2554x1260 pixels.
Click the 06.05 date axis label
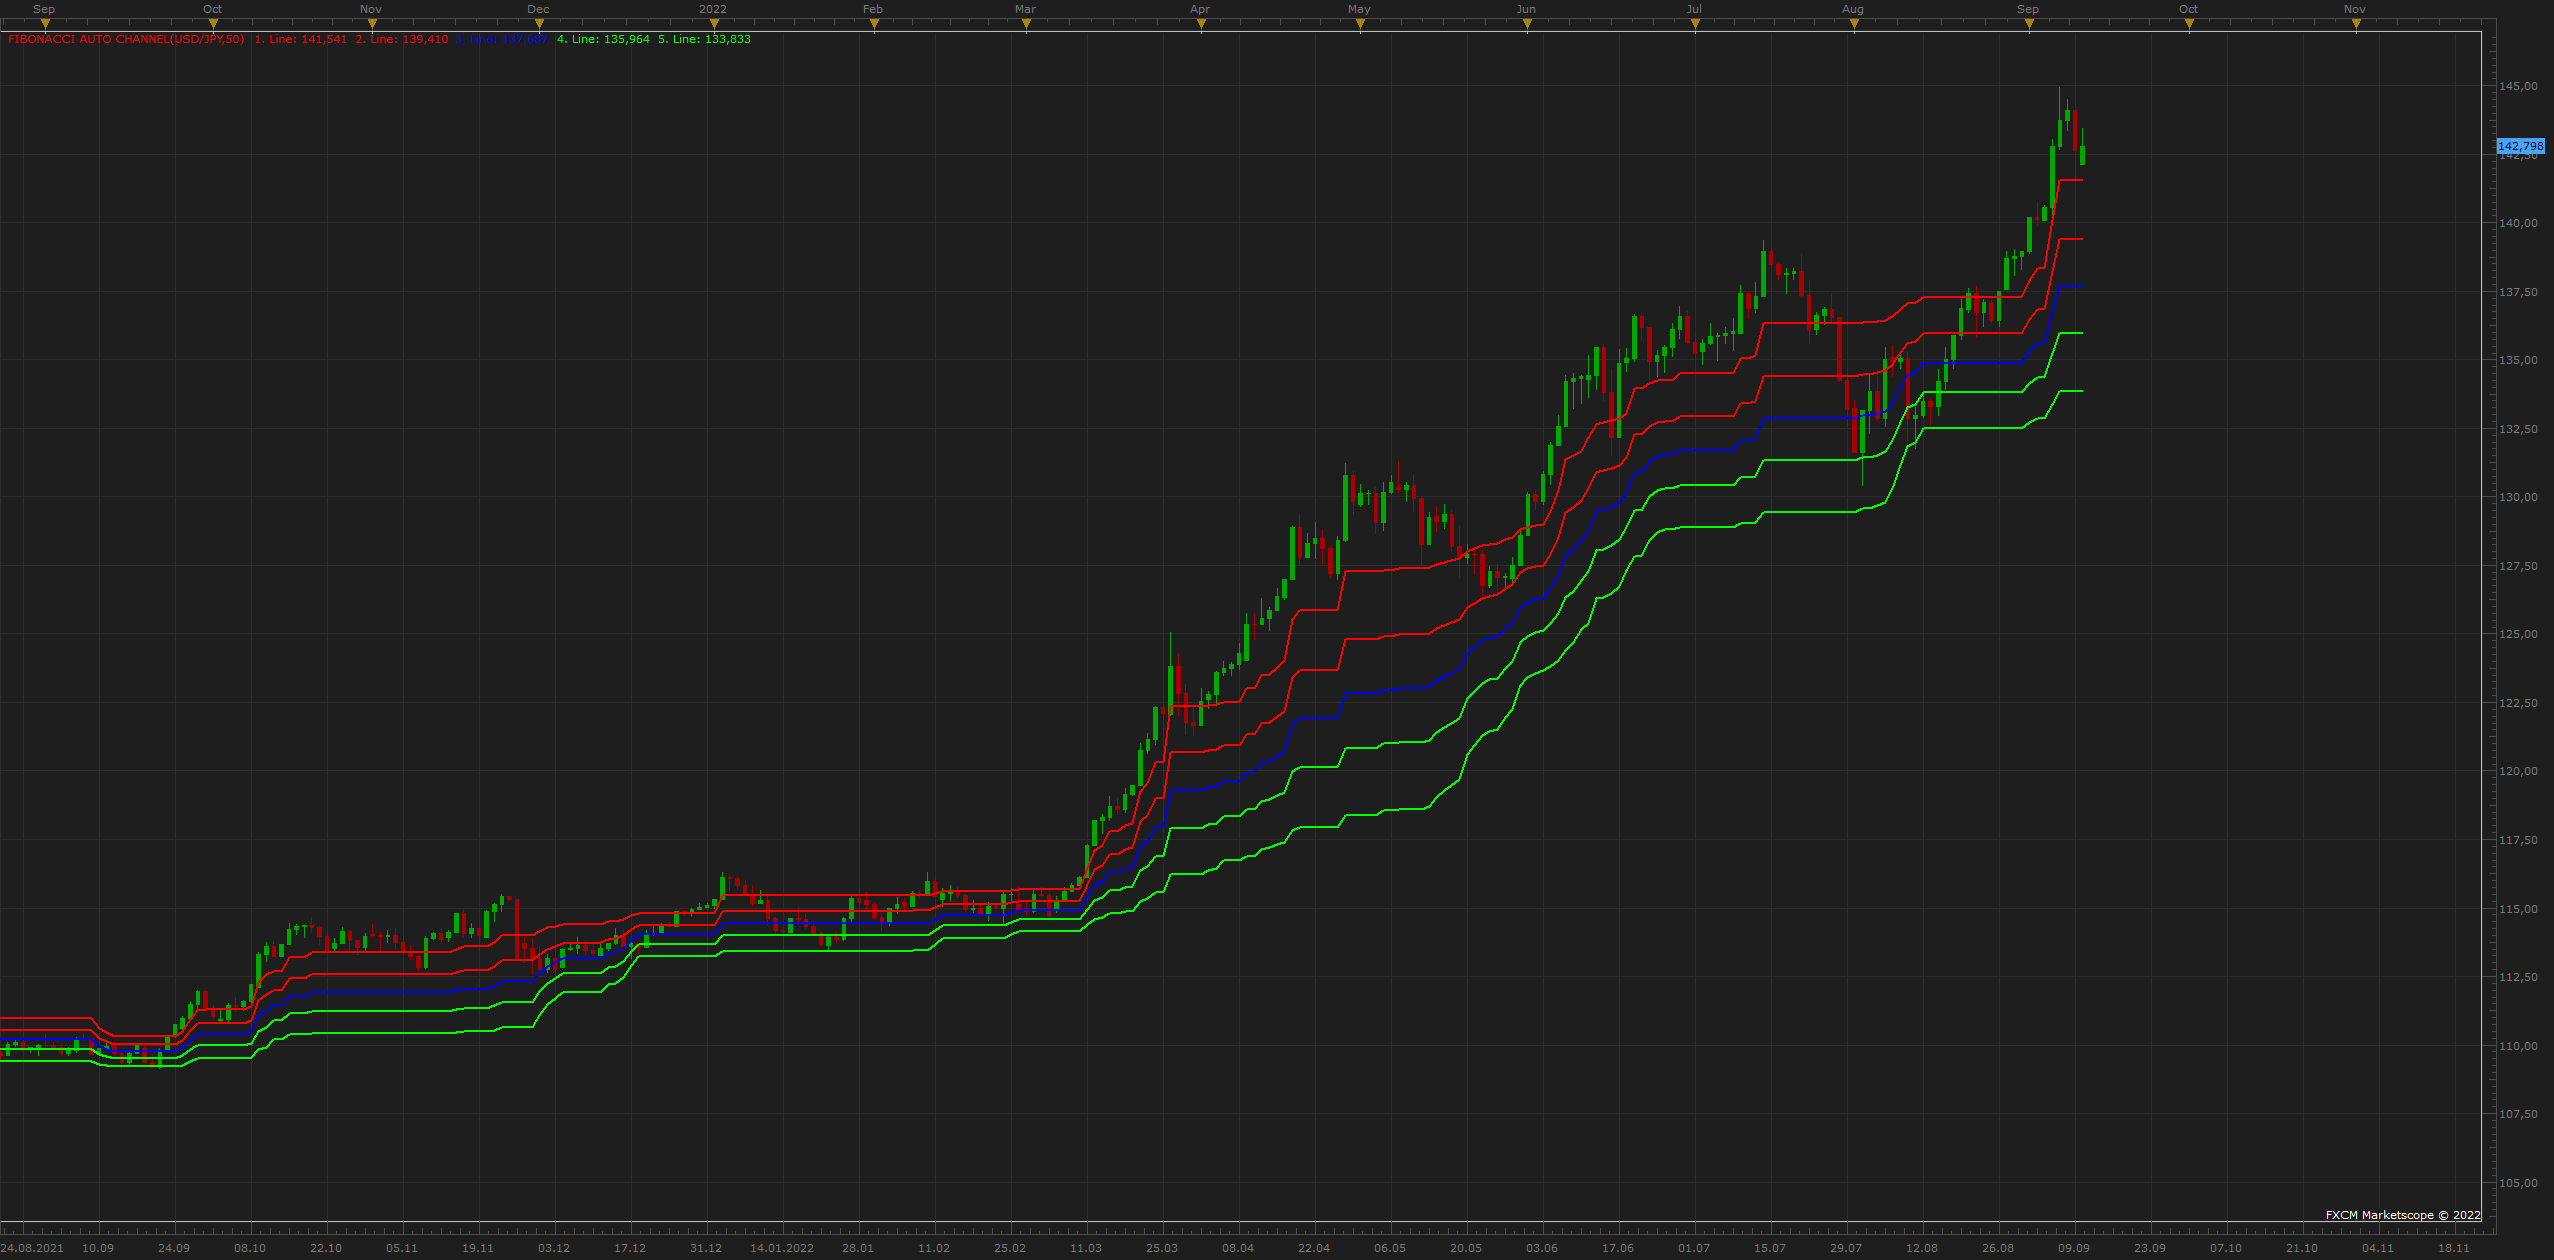point(1390,1248)
